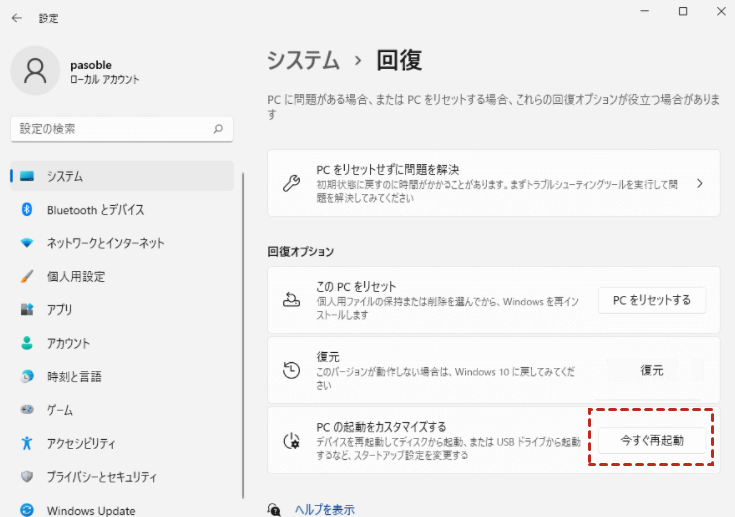Click the アプリ icon in sidebar
Screen dimensions: 735x517
tap(27, 309)
